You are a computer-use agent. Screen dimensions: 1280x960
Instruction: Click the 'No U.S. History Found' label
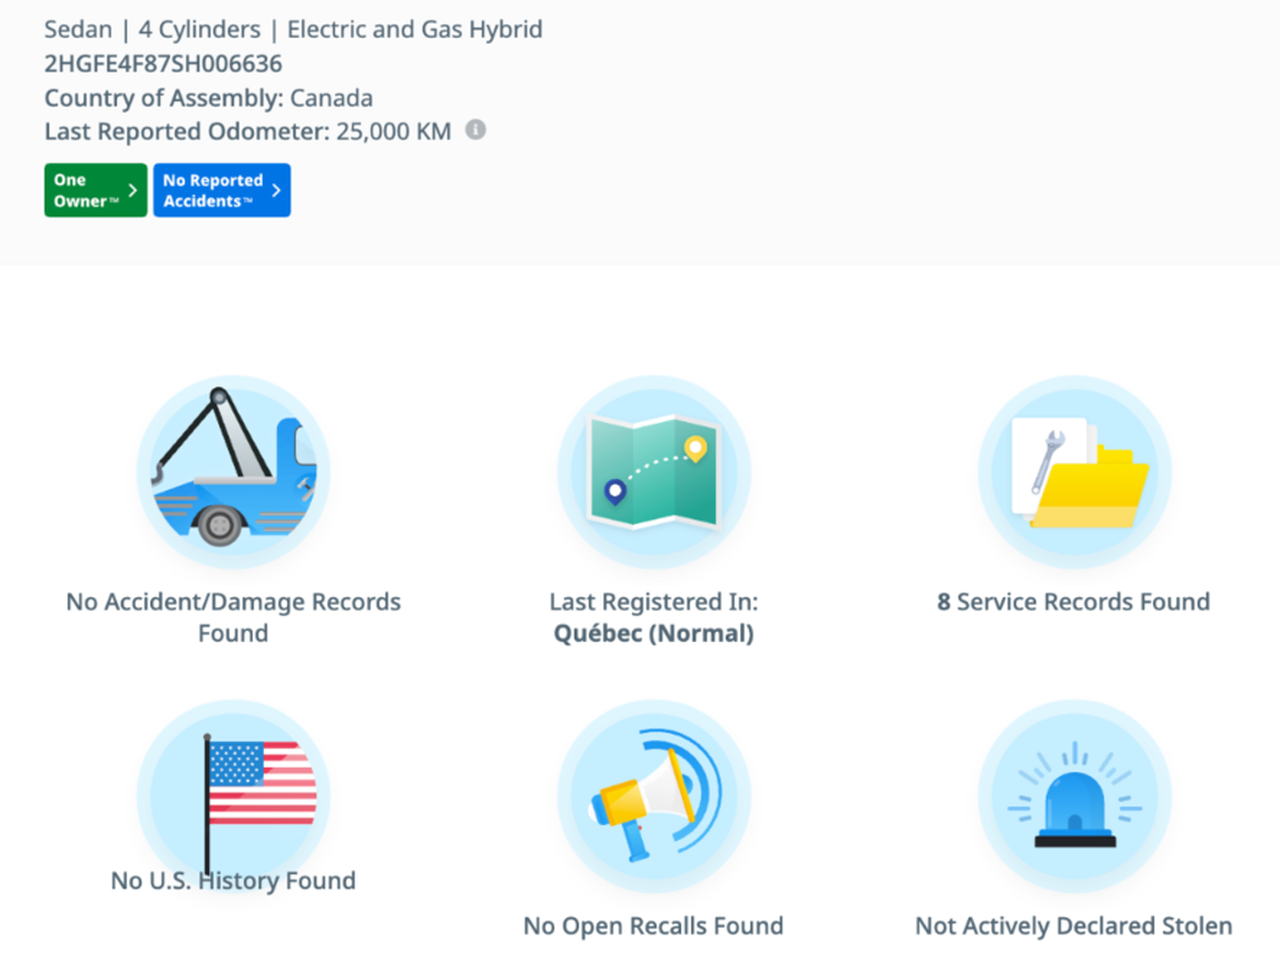pos(233,881)
